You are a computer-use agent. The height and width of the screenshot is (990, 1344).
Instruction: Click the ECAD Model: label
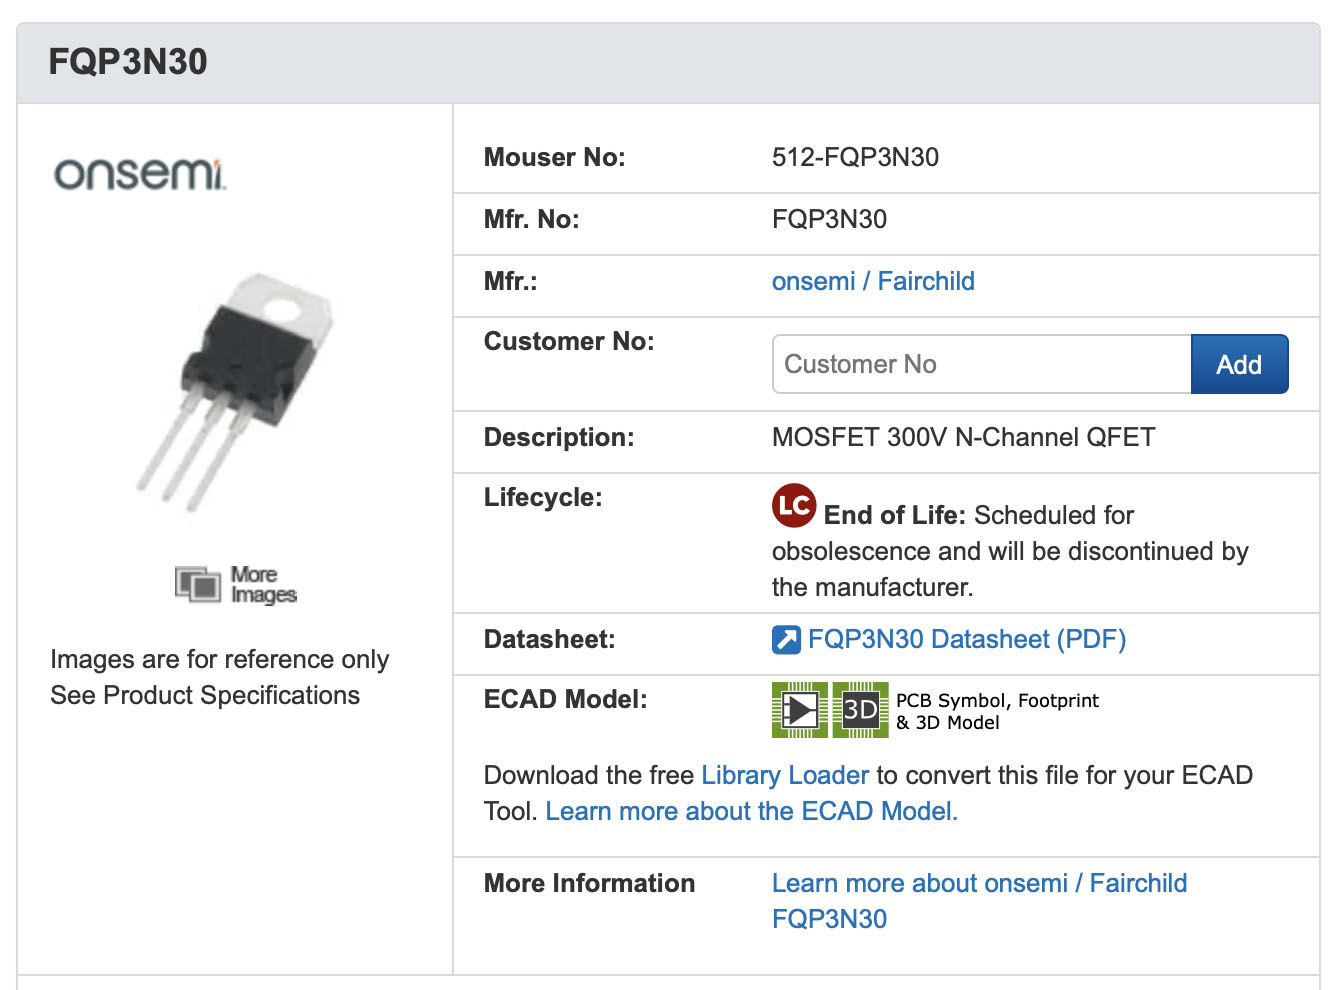click(x=565, y=699)
